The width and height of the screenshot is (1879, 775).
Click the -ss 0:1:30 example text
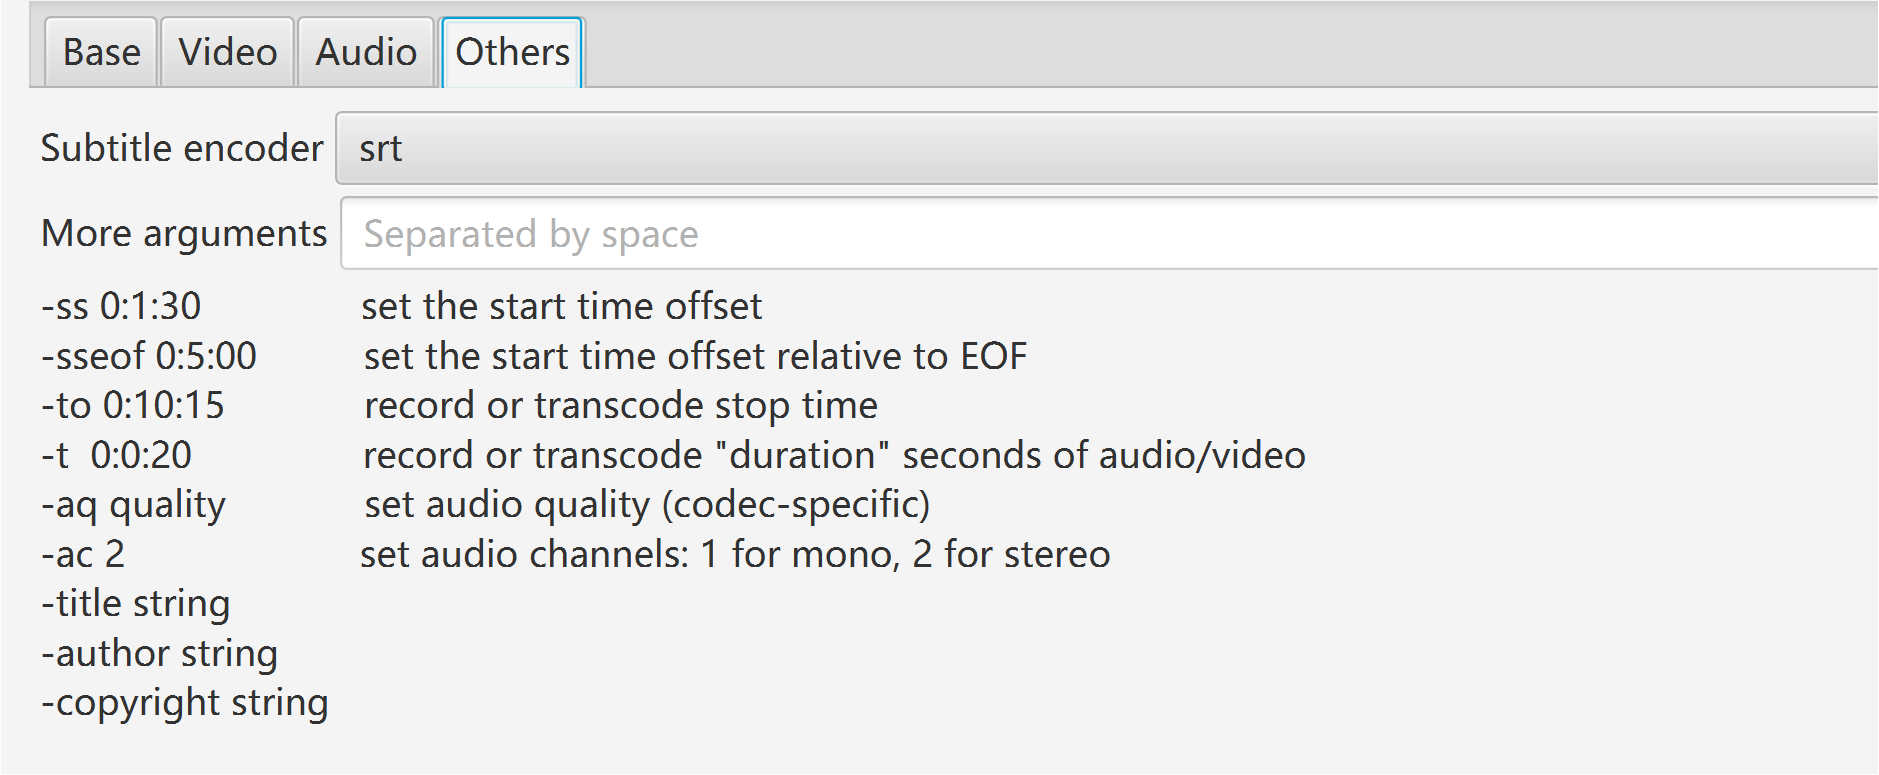pyautogui.click(x=121, y=306)
